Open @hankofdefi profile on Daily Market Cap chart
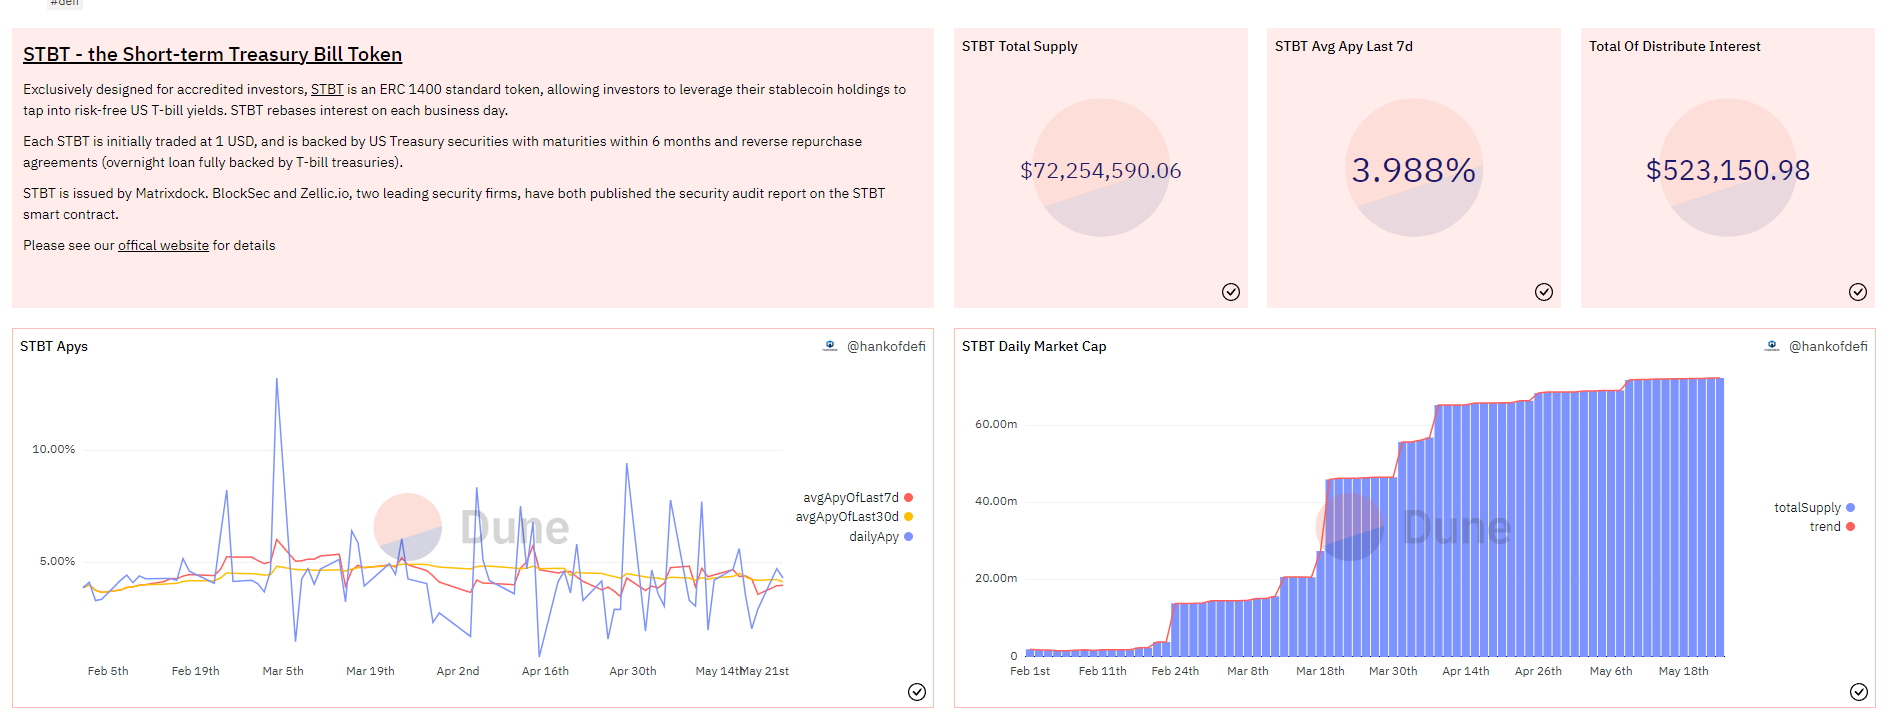This screenshot has width=1895, height=718. coord(1828,347)
